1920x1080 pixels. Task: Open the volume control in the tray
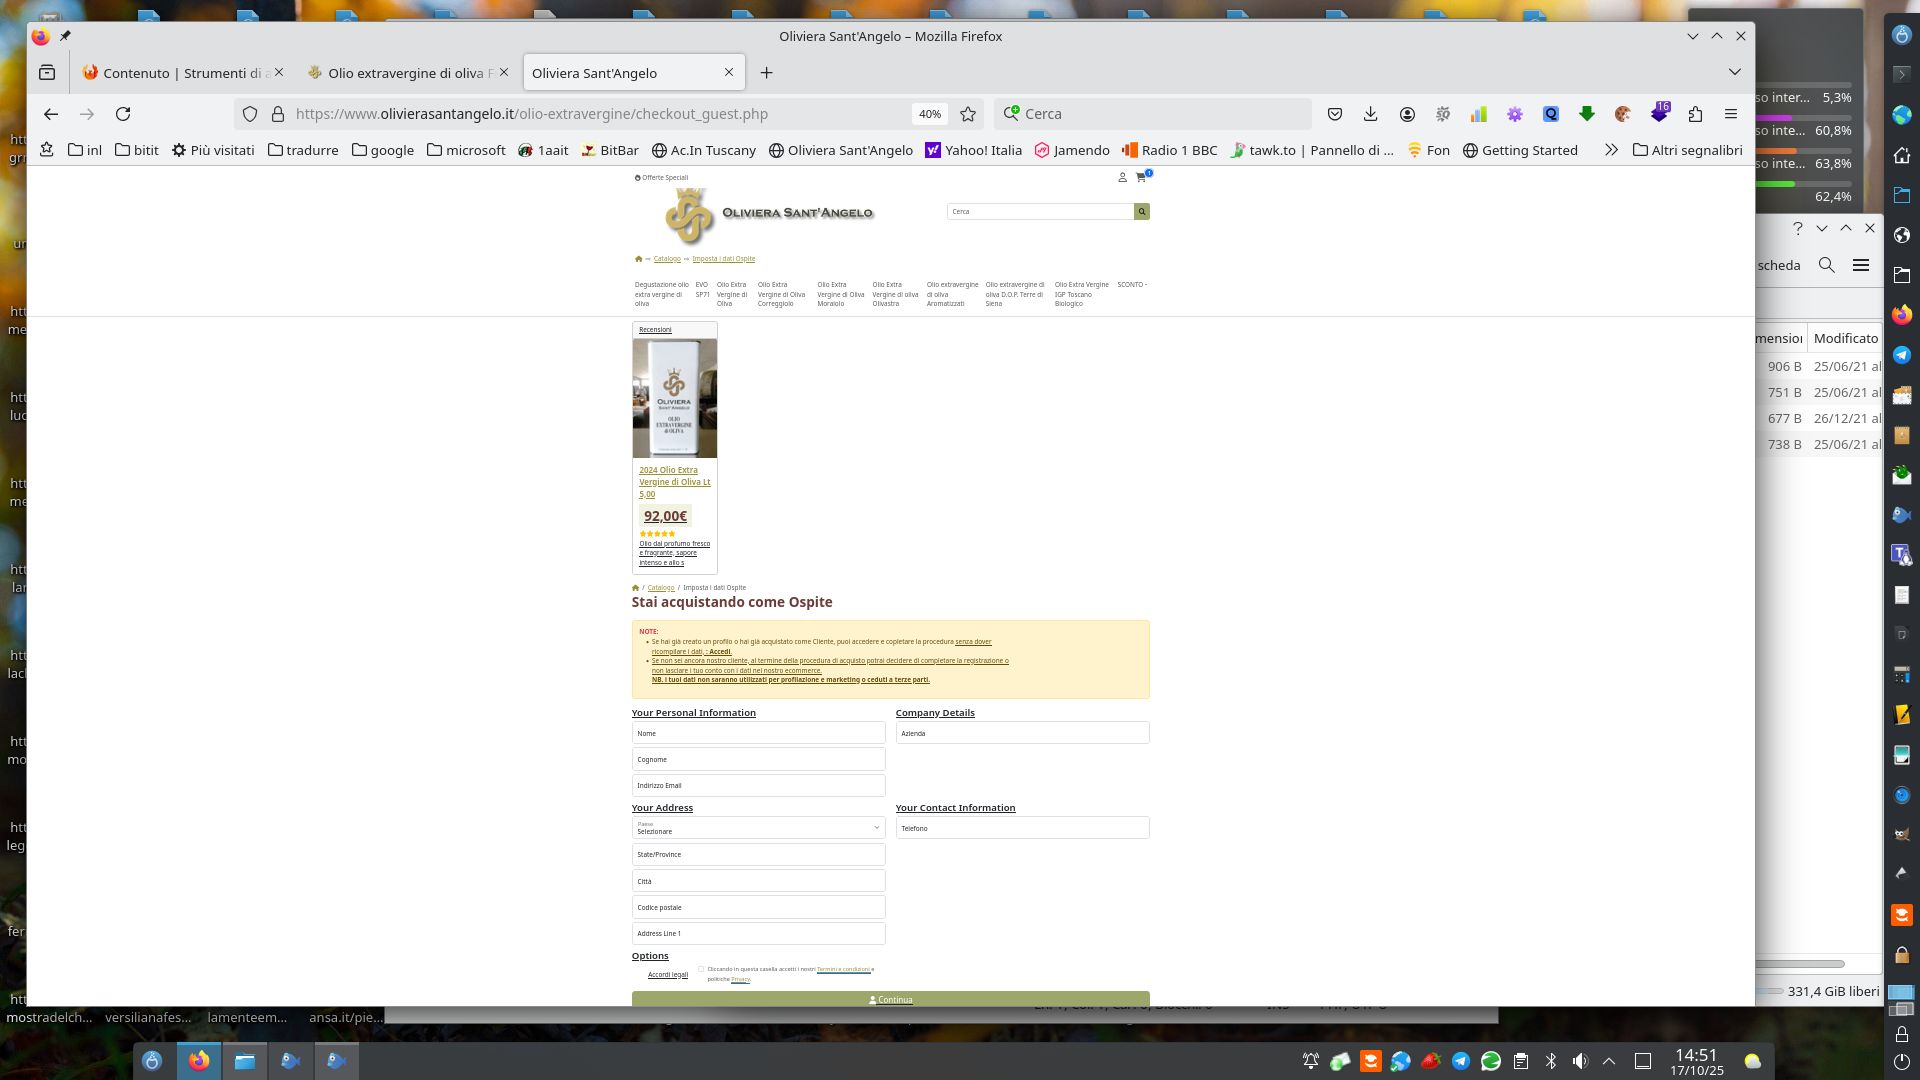coord(1580,1061)
